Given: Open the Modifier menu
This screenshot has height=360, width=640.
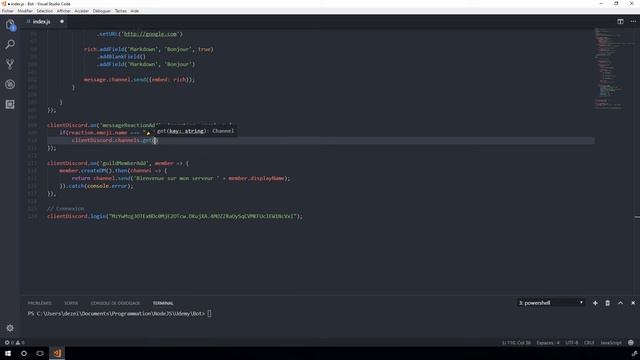Looking at the screenshot, I should click(x=25, y=11).
